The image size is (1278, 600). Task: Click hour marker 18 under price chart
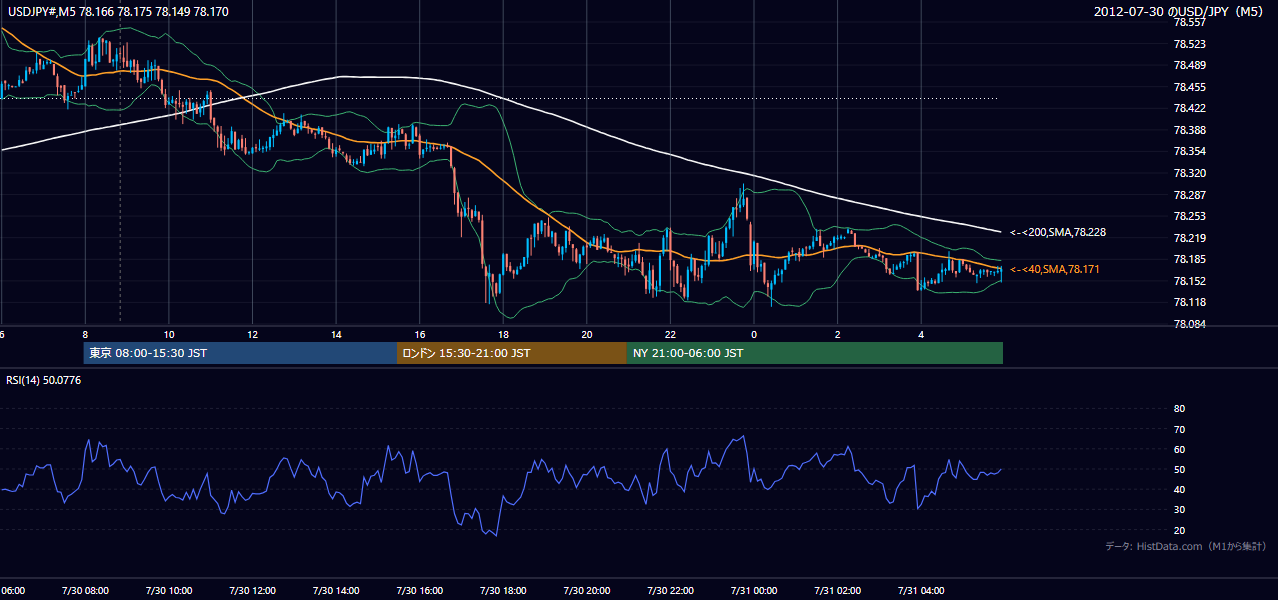point(503,334)
